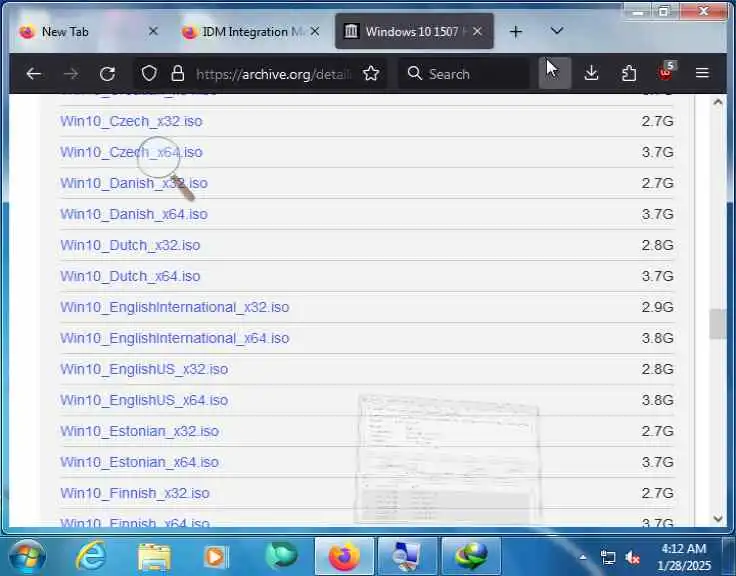Switch to Firefox on the taskbar
The image size is (736, 576).
pos(344,557)
